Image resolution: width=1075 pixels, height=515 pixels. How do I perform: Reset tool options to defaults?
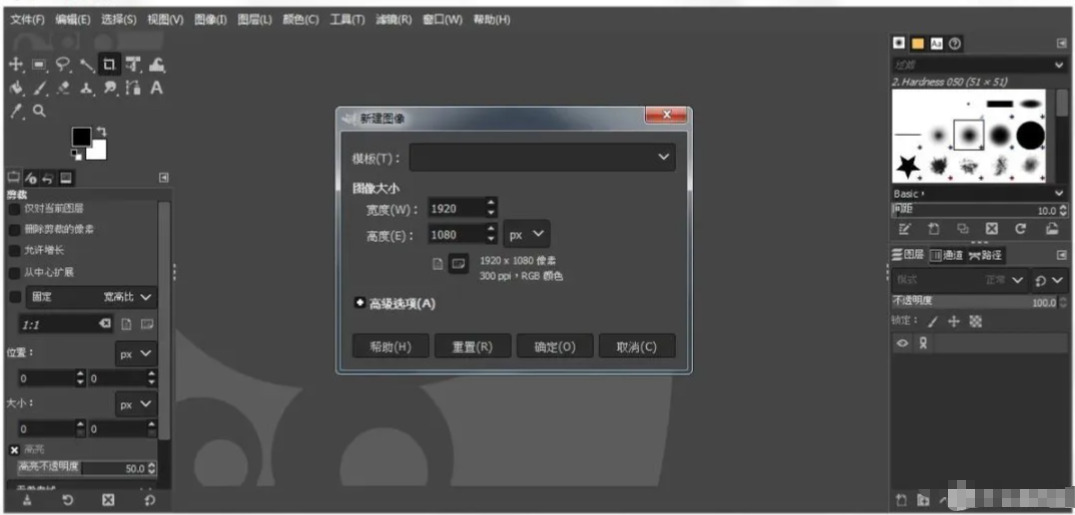click(149, 500)
